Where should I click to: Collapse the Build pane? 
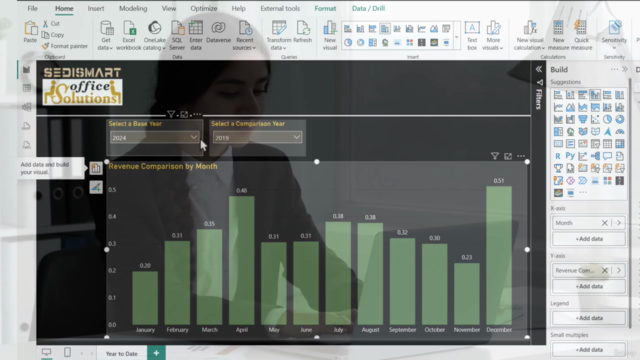(x=625, y=69)
